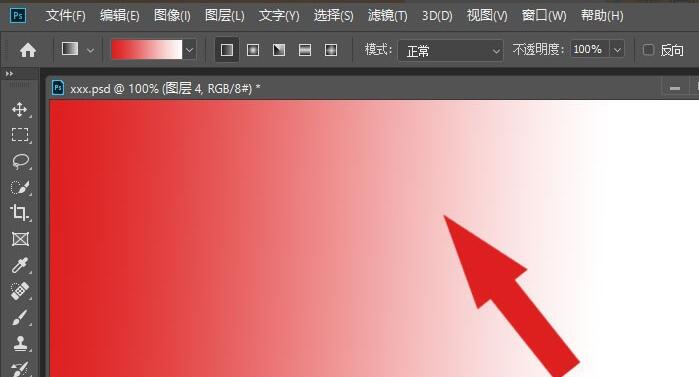Select the Frame tool
Screen dimensions: 699x377
point(20,239)
